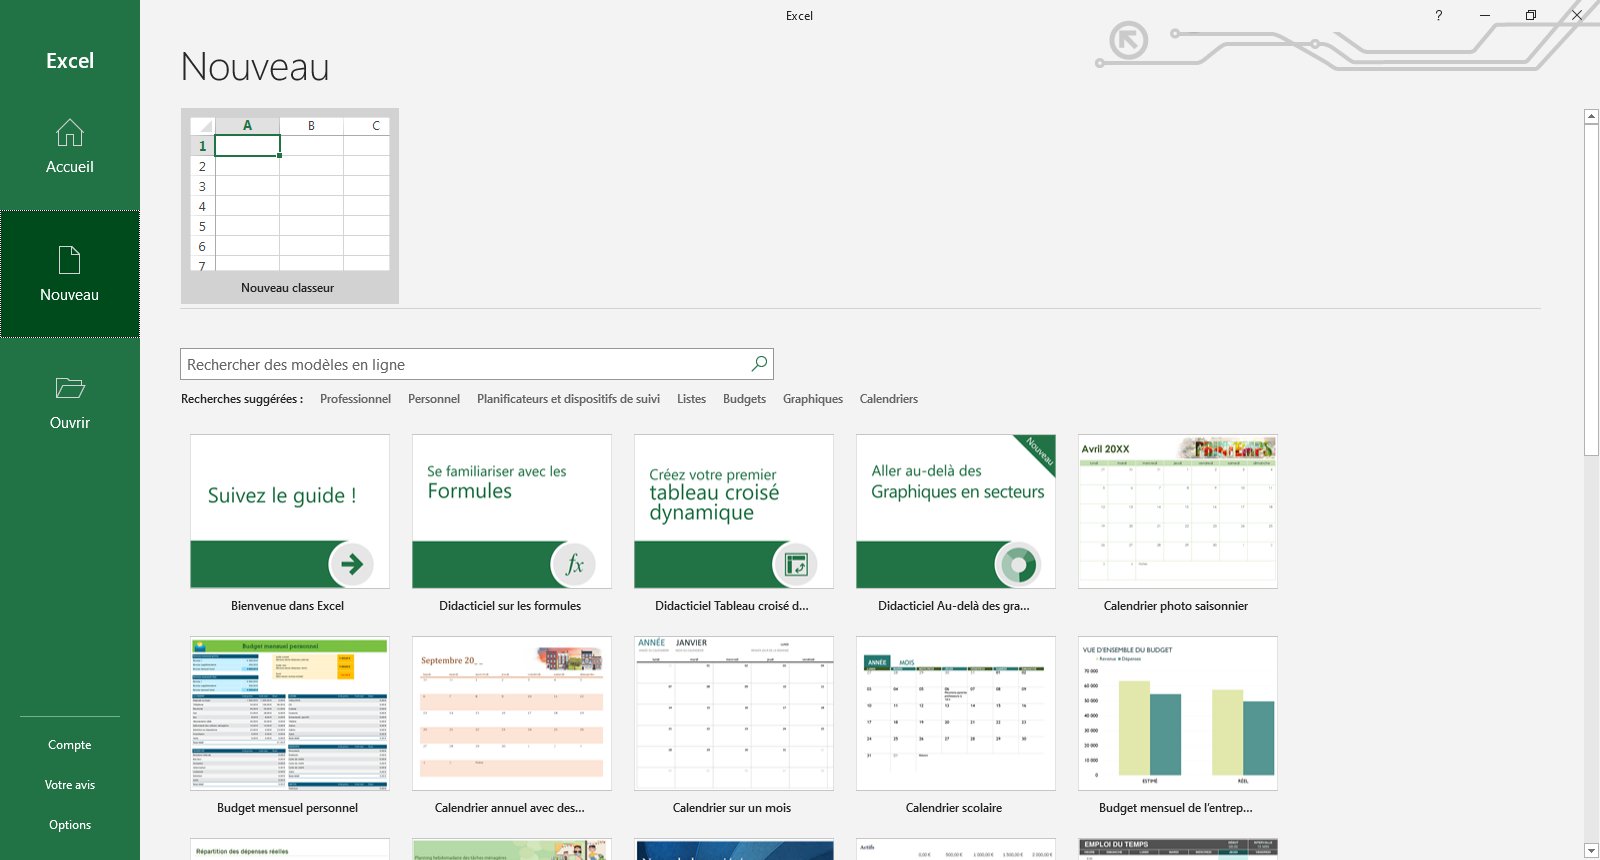Open Budget mensuel de l'entreprise template

(x=1178, y=713)
